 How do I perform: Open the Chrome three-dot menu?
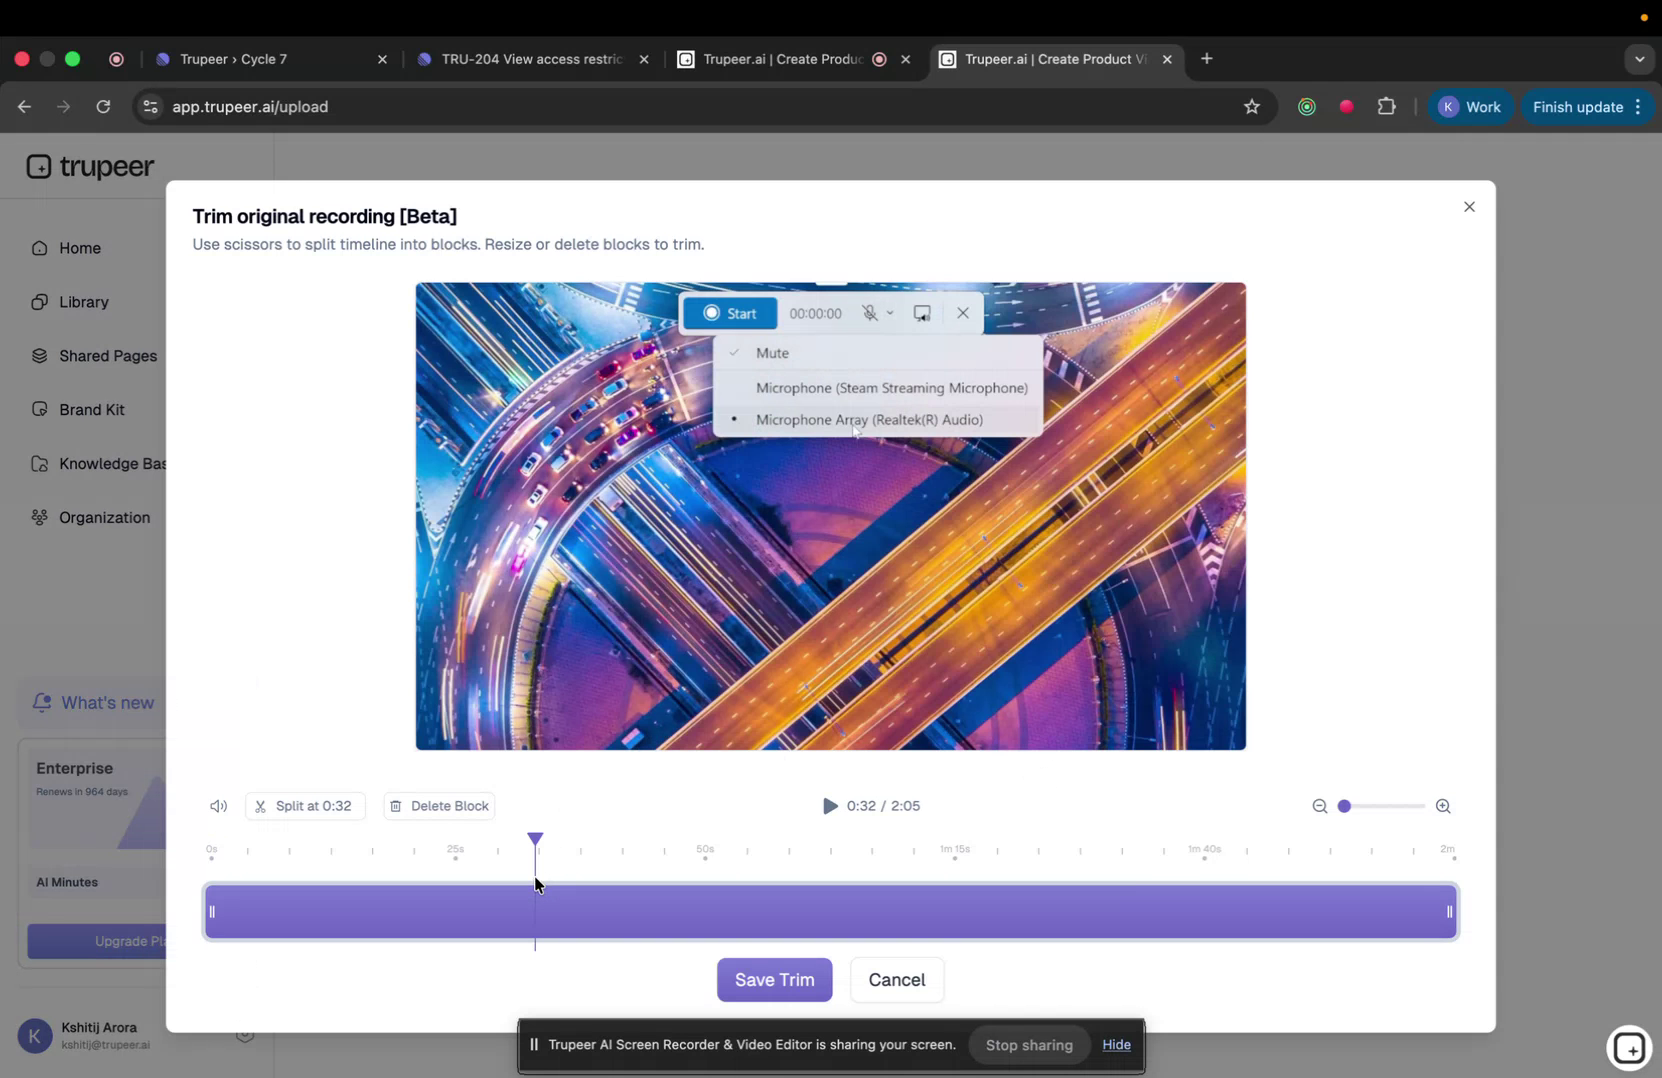[1638, 106]
